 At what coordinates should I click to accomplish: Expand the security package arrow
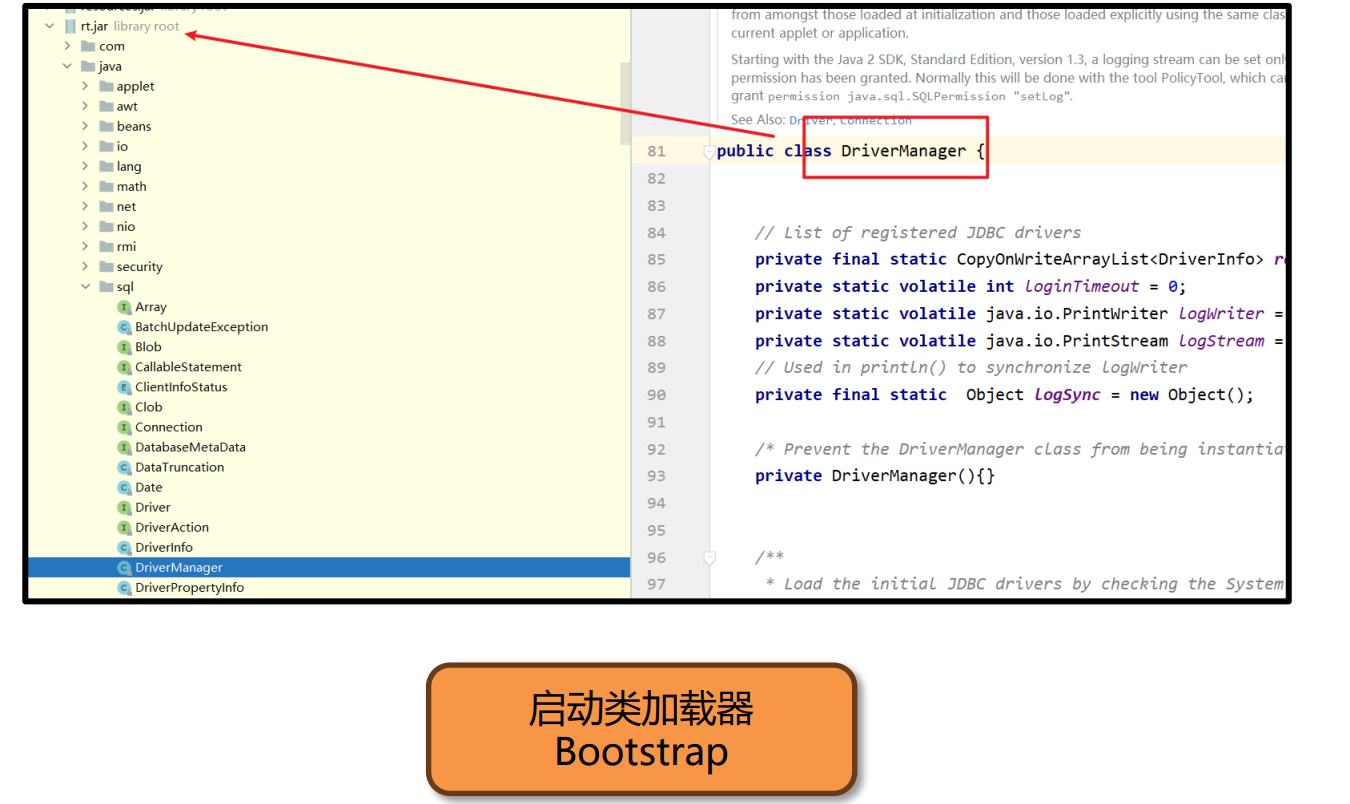tap(86, 266)
